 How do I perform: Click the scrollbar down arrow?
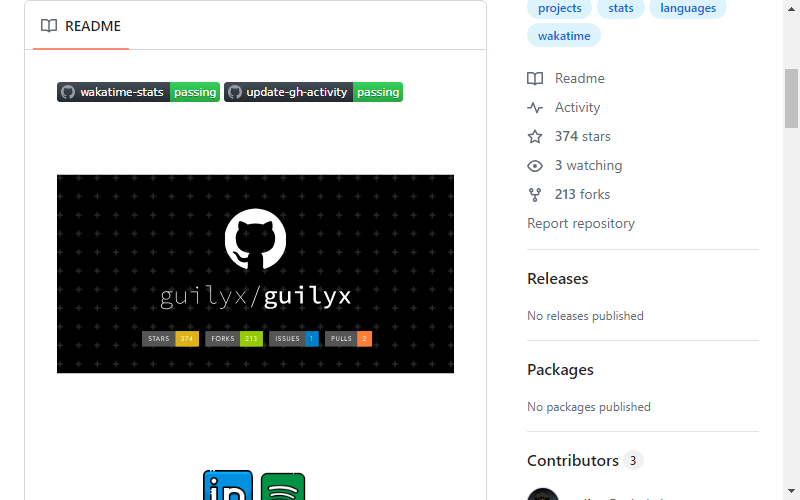(791, 491)
